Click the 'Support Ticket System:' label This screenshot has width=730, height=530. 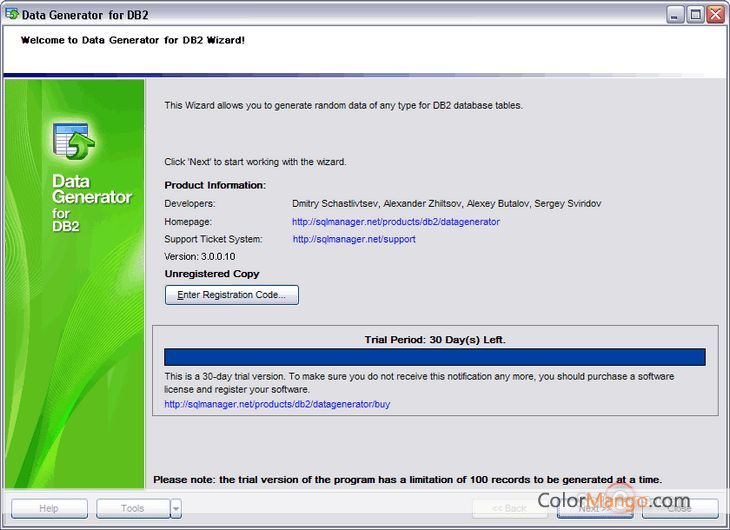(213, 239)
